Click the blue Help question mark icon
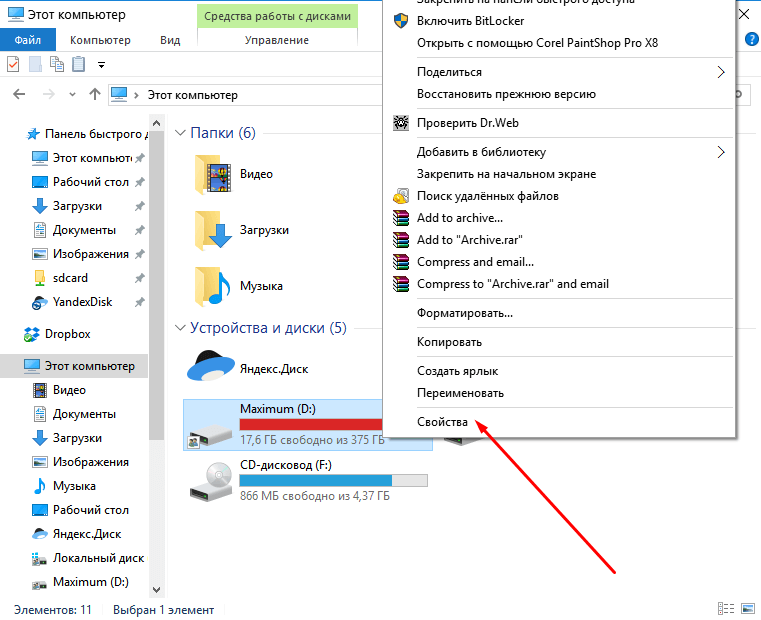The image size is (761, 620). (751, 39)
